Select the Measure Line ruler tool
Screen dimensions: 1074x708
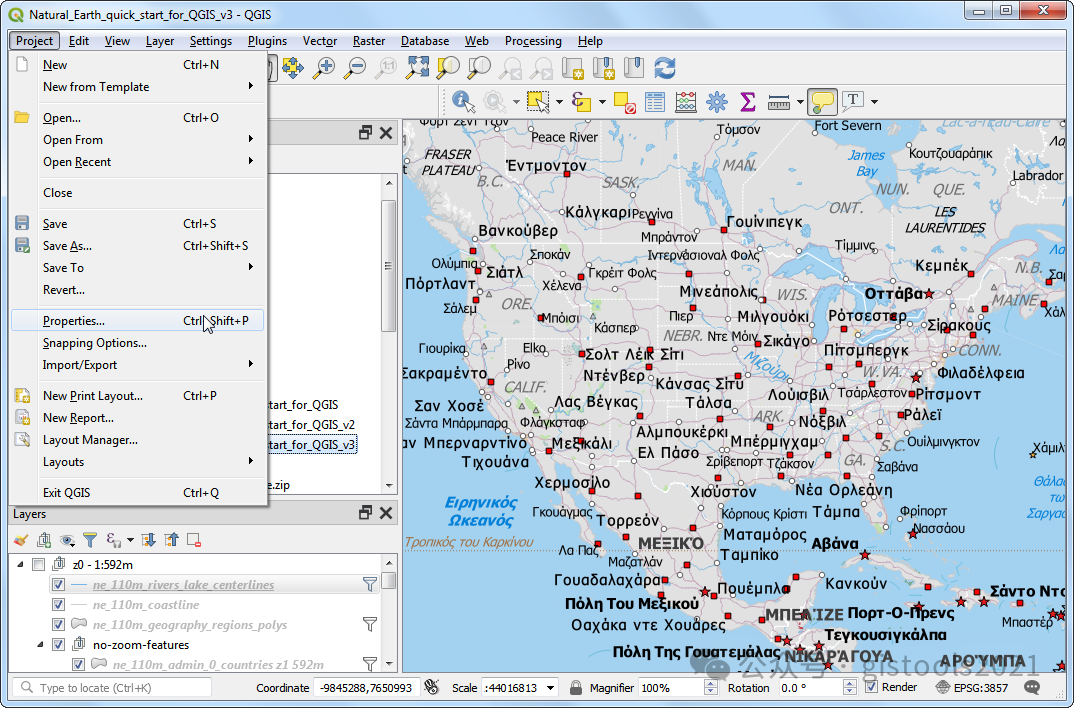coord(779,102)
